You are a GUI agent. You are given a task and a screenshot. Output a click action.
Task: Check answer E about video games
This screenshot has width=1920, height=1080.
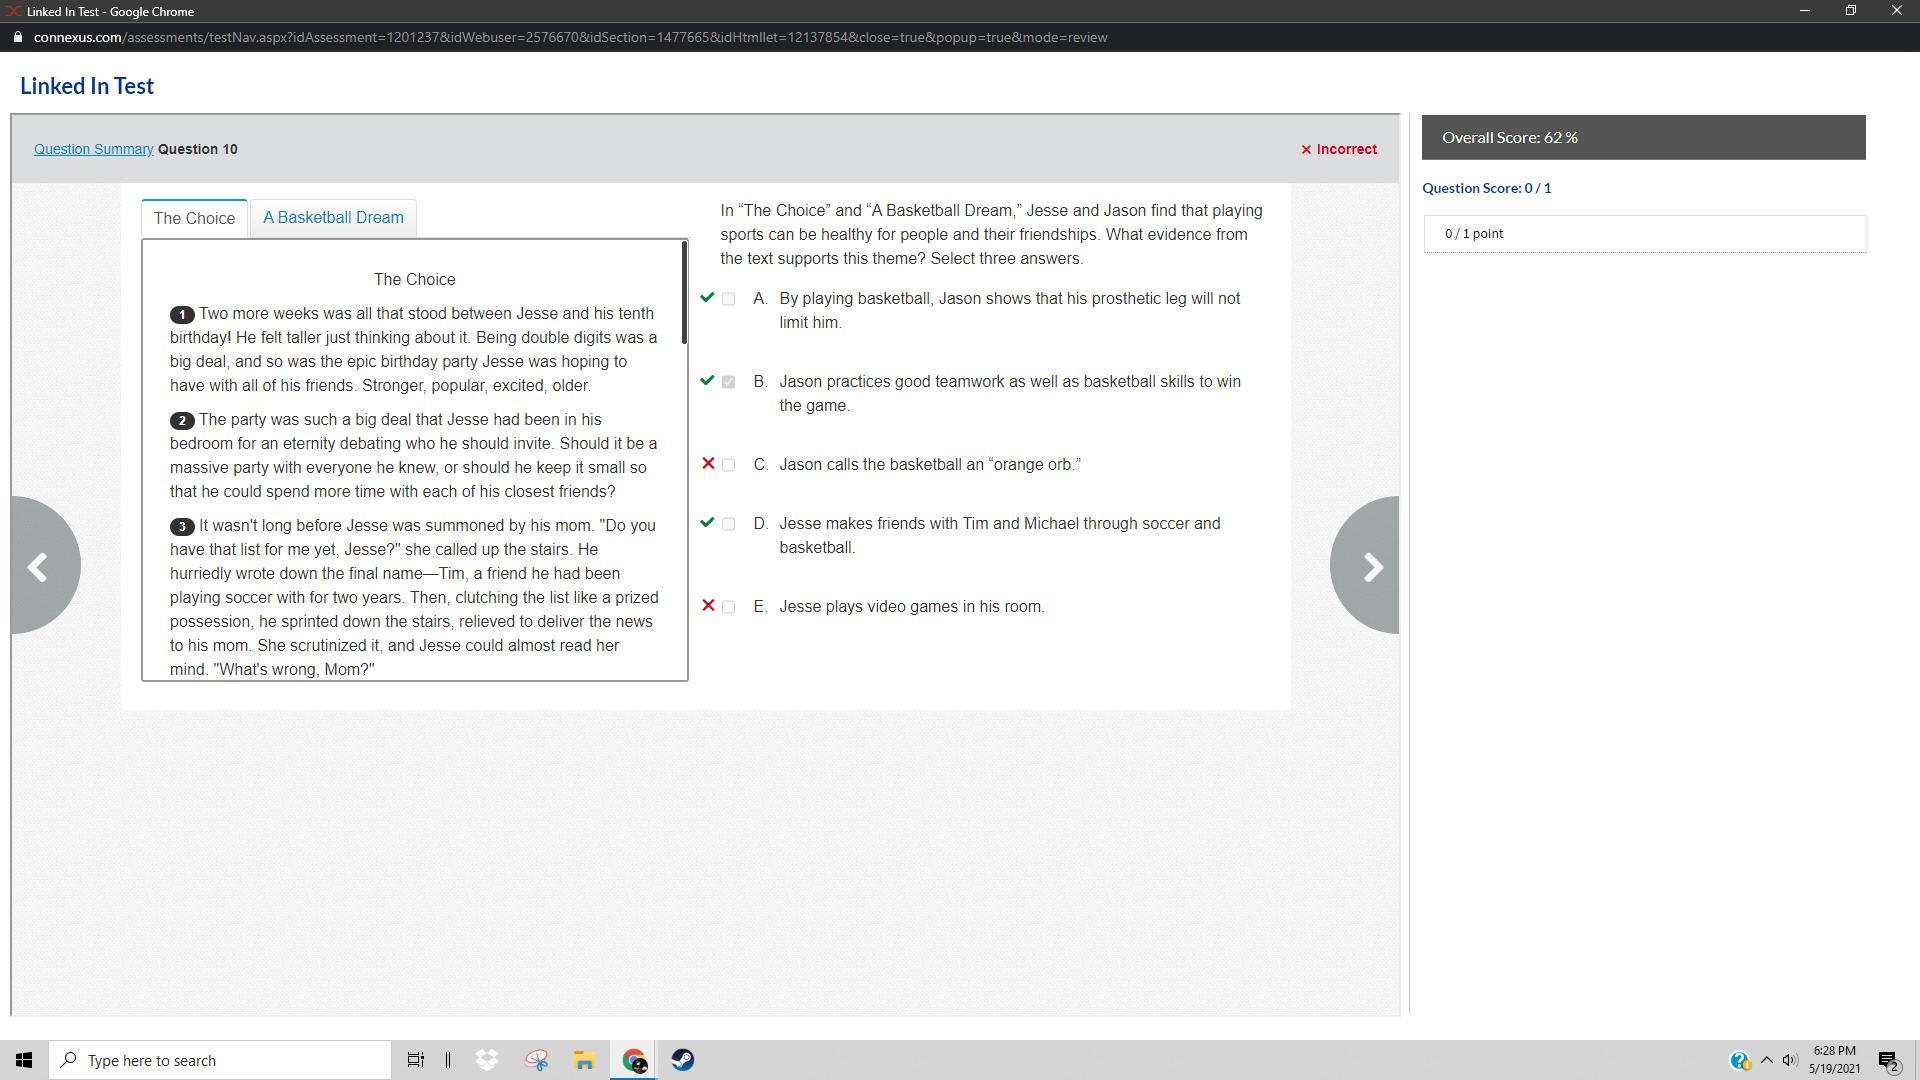pyautogui.click(x=728, y=607)
